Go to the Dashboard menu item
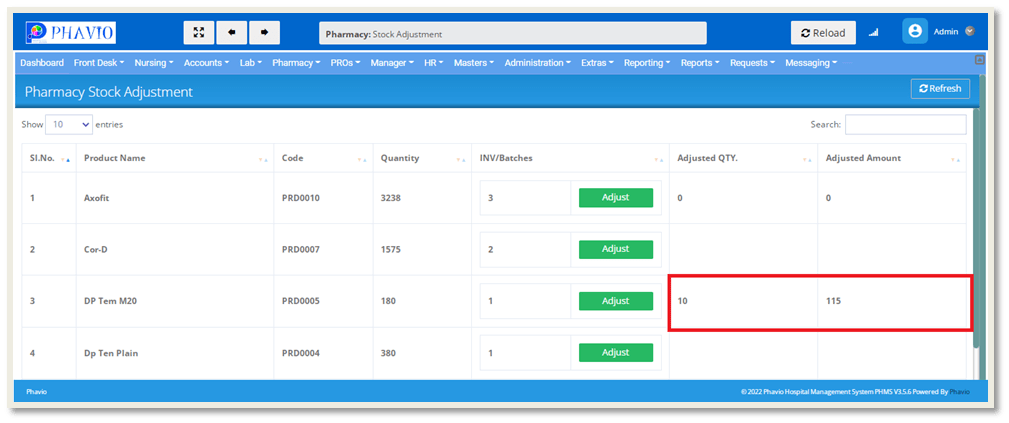 pos(42,63)
